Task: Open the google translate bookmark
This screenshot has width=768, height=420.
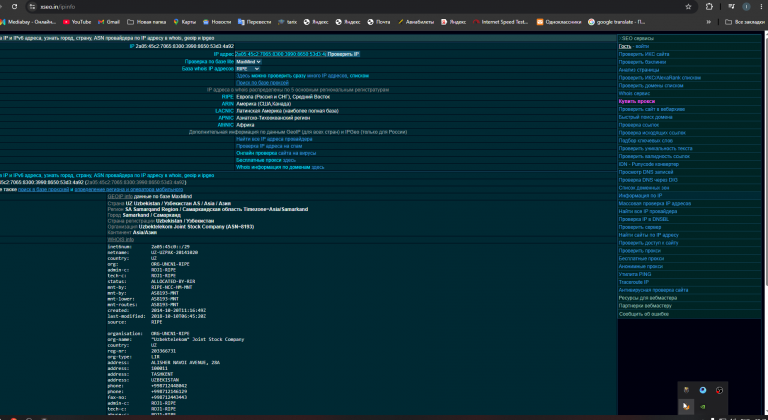Action: (x=617, y=22)
